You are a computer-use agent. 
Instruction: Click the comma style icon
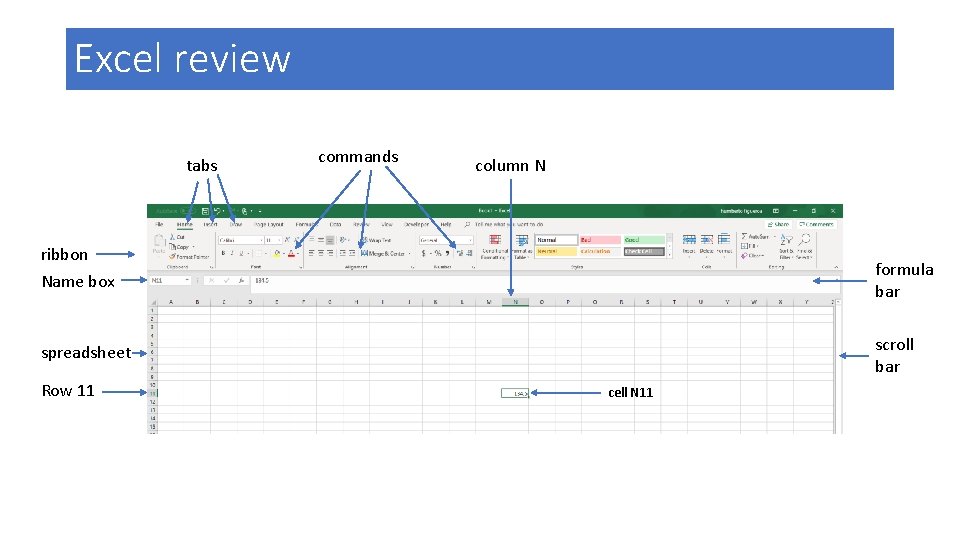448,253
